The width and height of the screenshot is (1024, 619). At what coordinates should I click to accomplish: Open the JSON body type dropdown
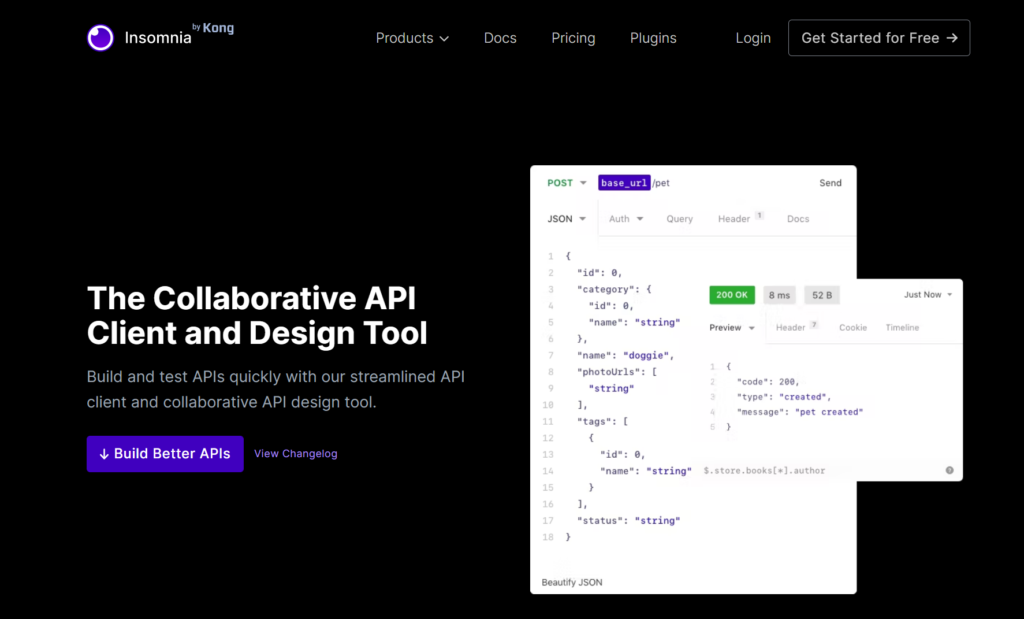(566, 219)
